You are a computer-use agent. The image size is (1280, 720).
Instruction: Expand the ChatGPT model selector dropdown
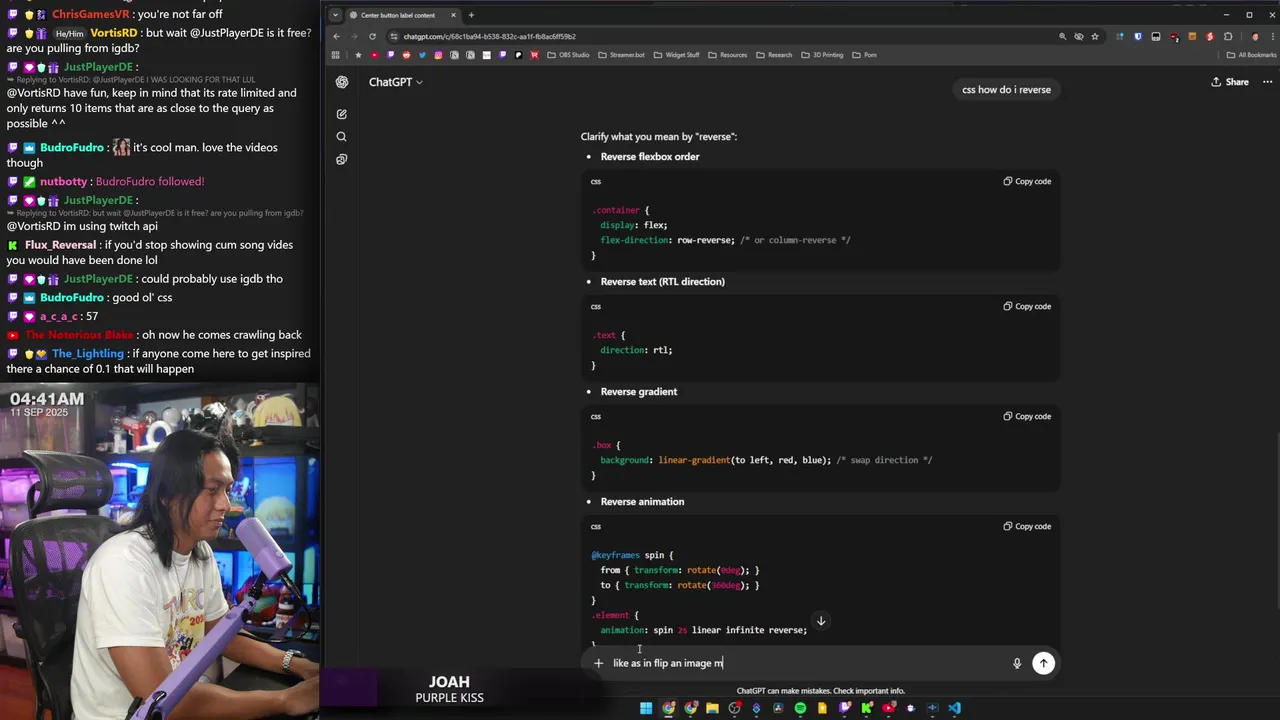click(x=396, y=82)
